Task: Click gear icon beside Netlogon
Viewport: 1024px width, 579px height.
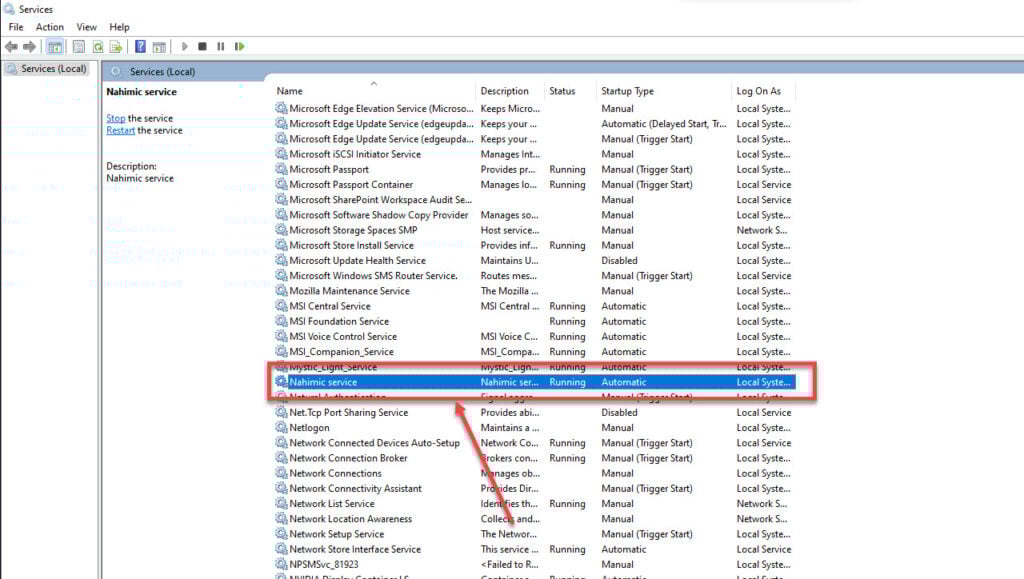Action: [x=281, y=428]
